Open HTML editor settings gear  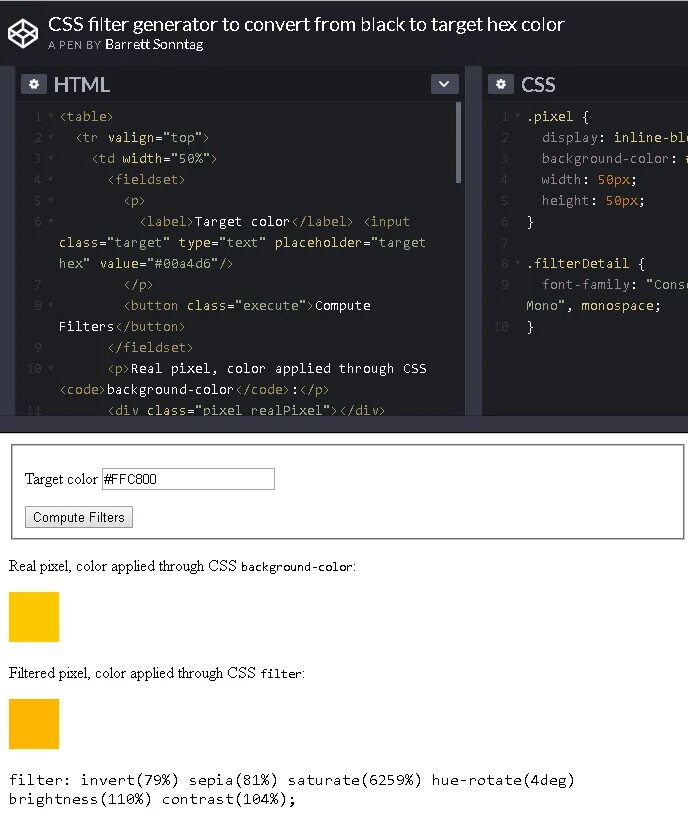click(x=34, y=85)
